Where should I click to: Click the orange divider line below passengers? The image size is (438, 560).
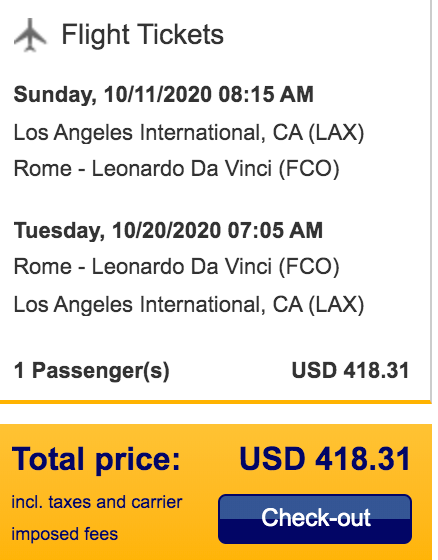(215, 402)
